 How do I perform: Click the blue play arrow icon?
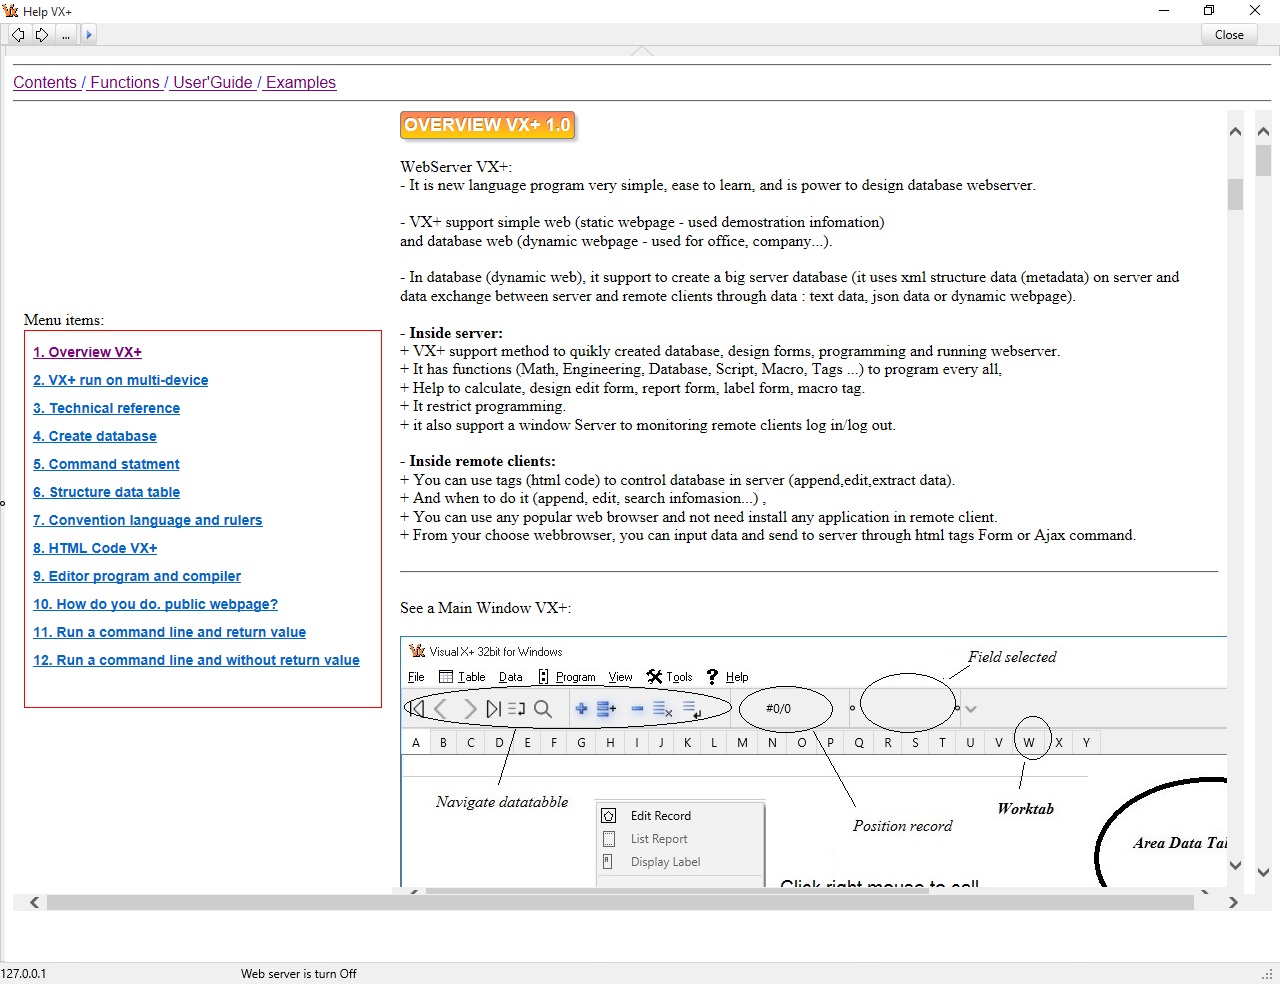click(89, 35)
